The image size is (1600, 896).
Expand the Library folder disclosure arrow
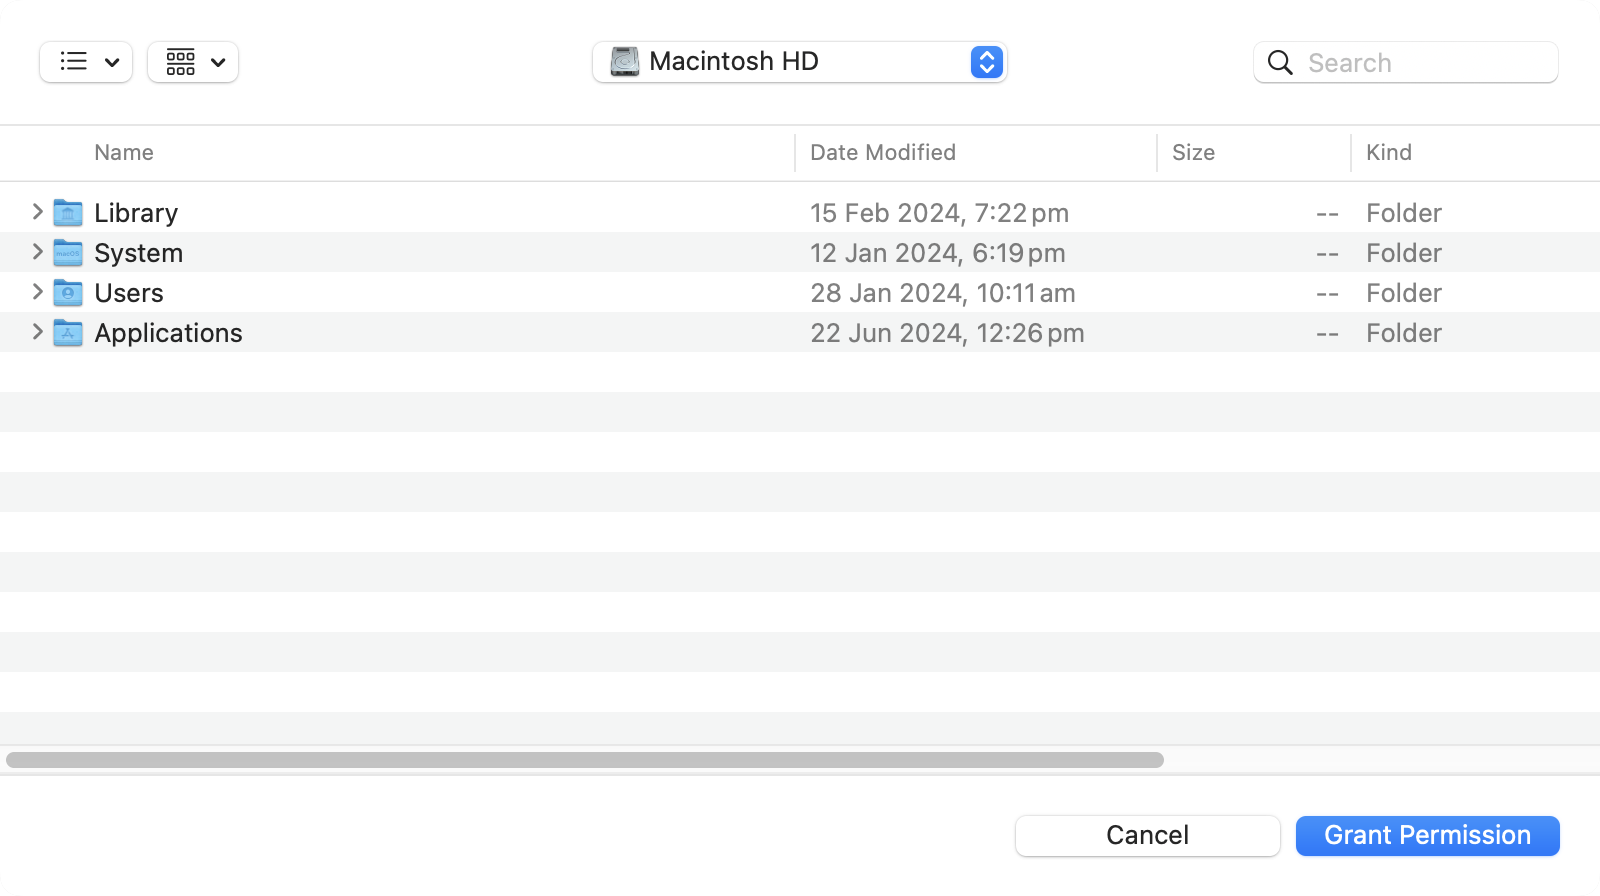(x=37, y=212)
